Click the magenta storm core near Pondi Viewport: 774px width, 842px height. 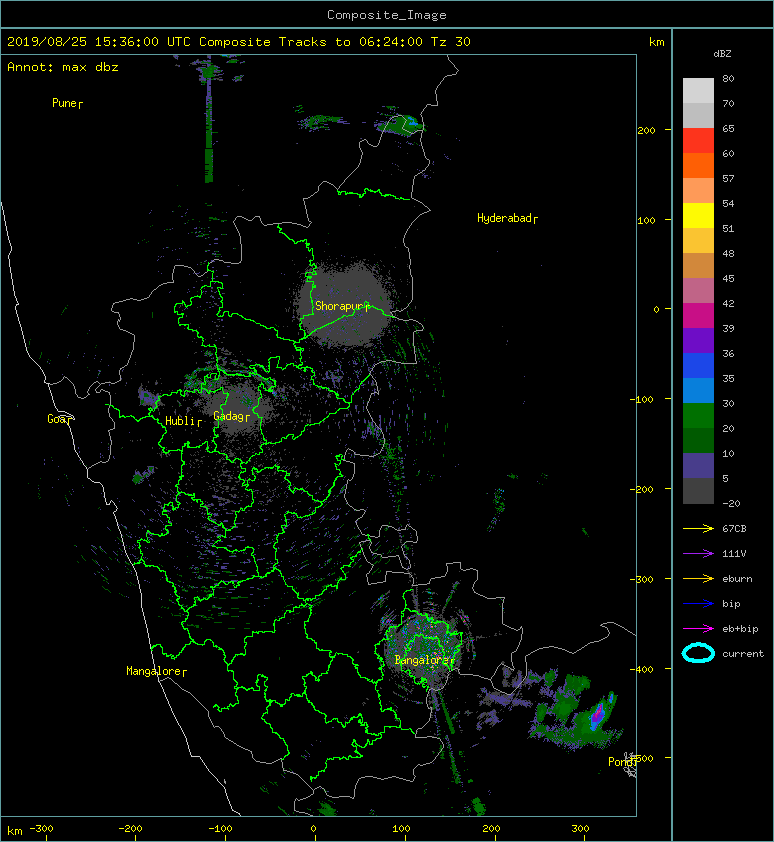pyautogui.click(x=597, y=715)
